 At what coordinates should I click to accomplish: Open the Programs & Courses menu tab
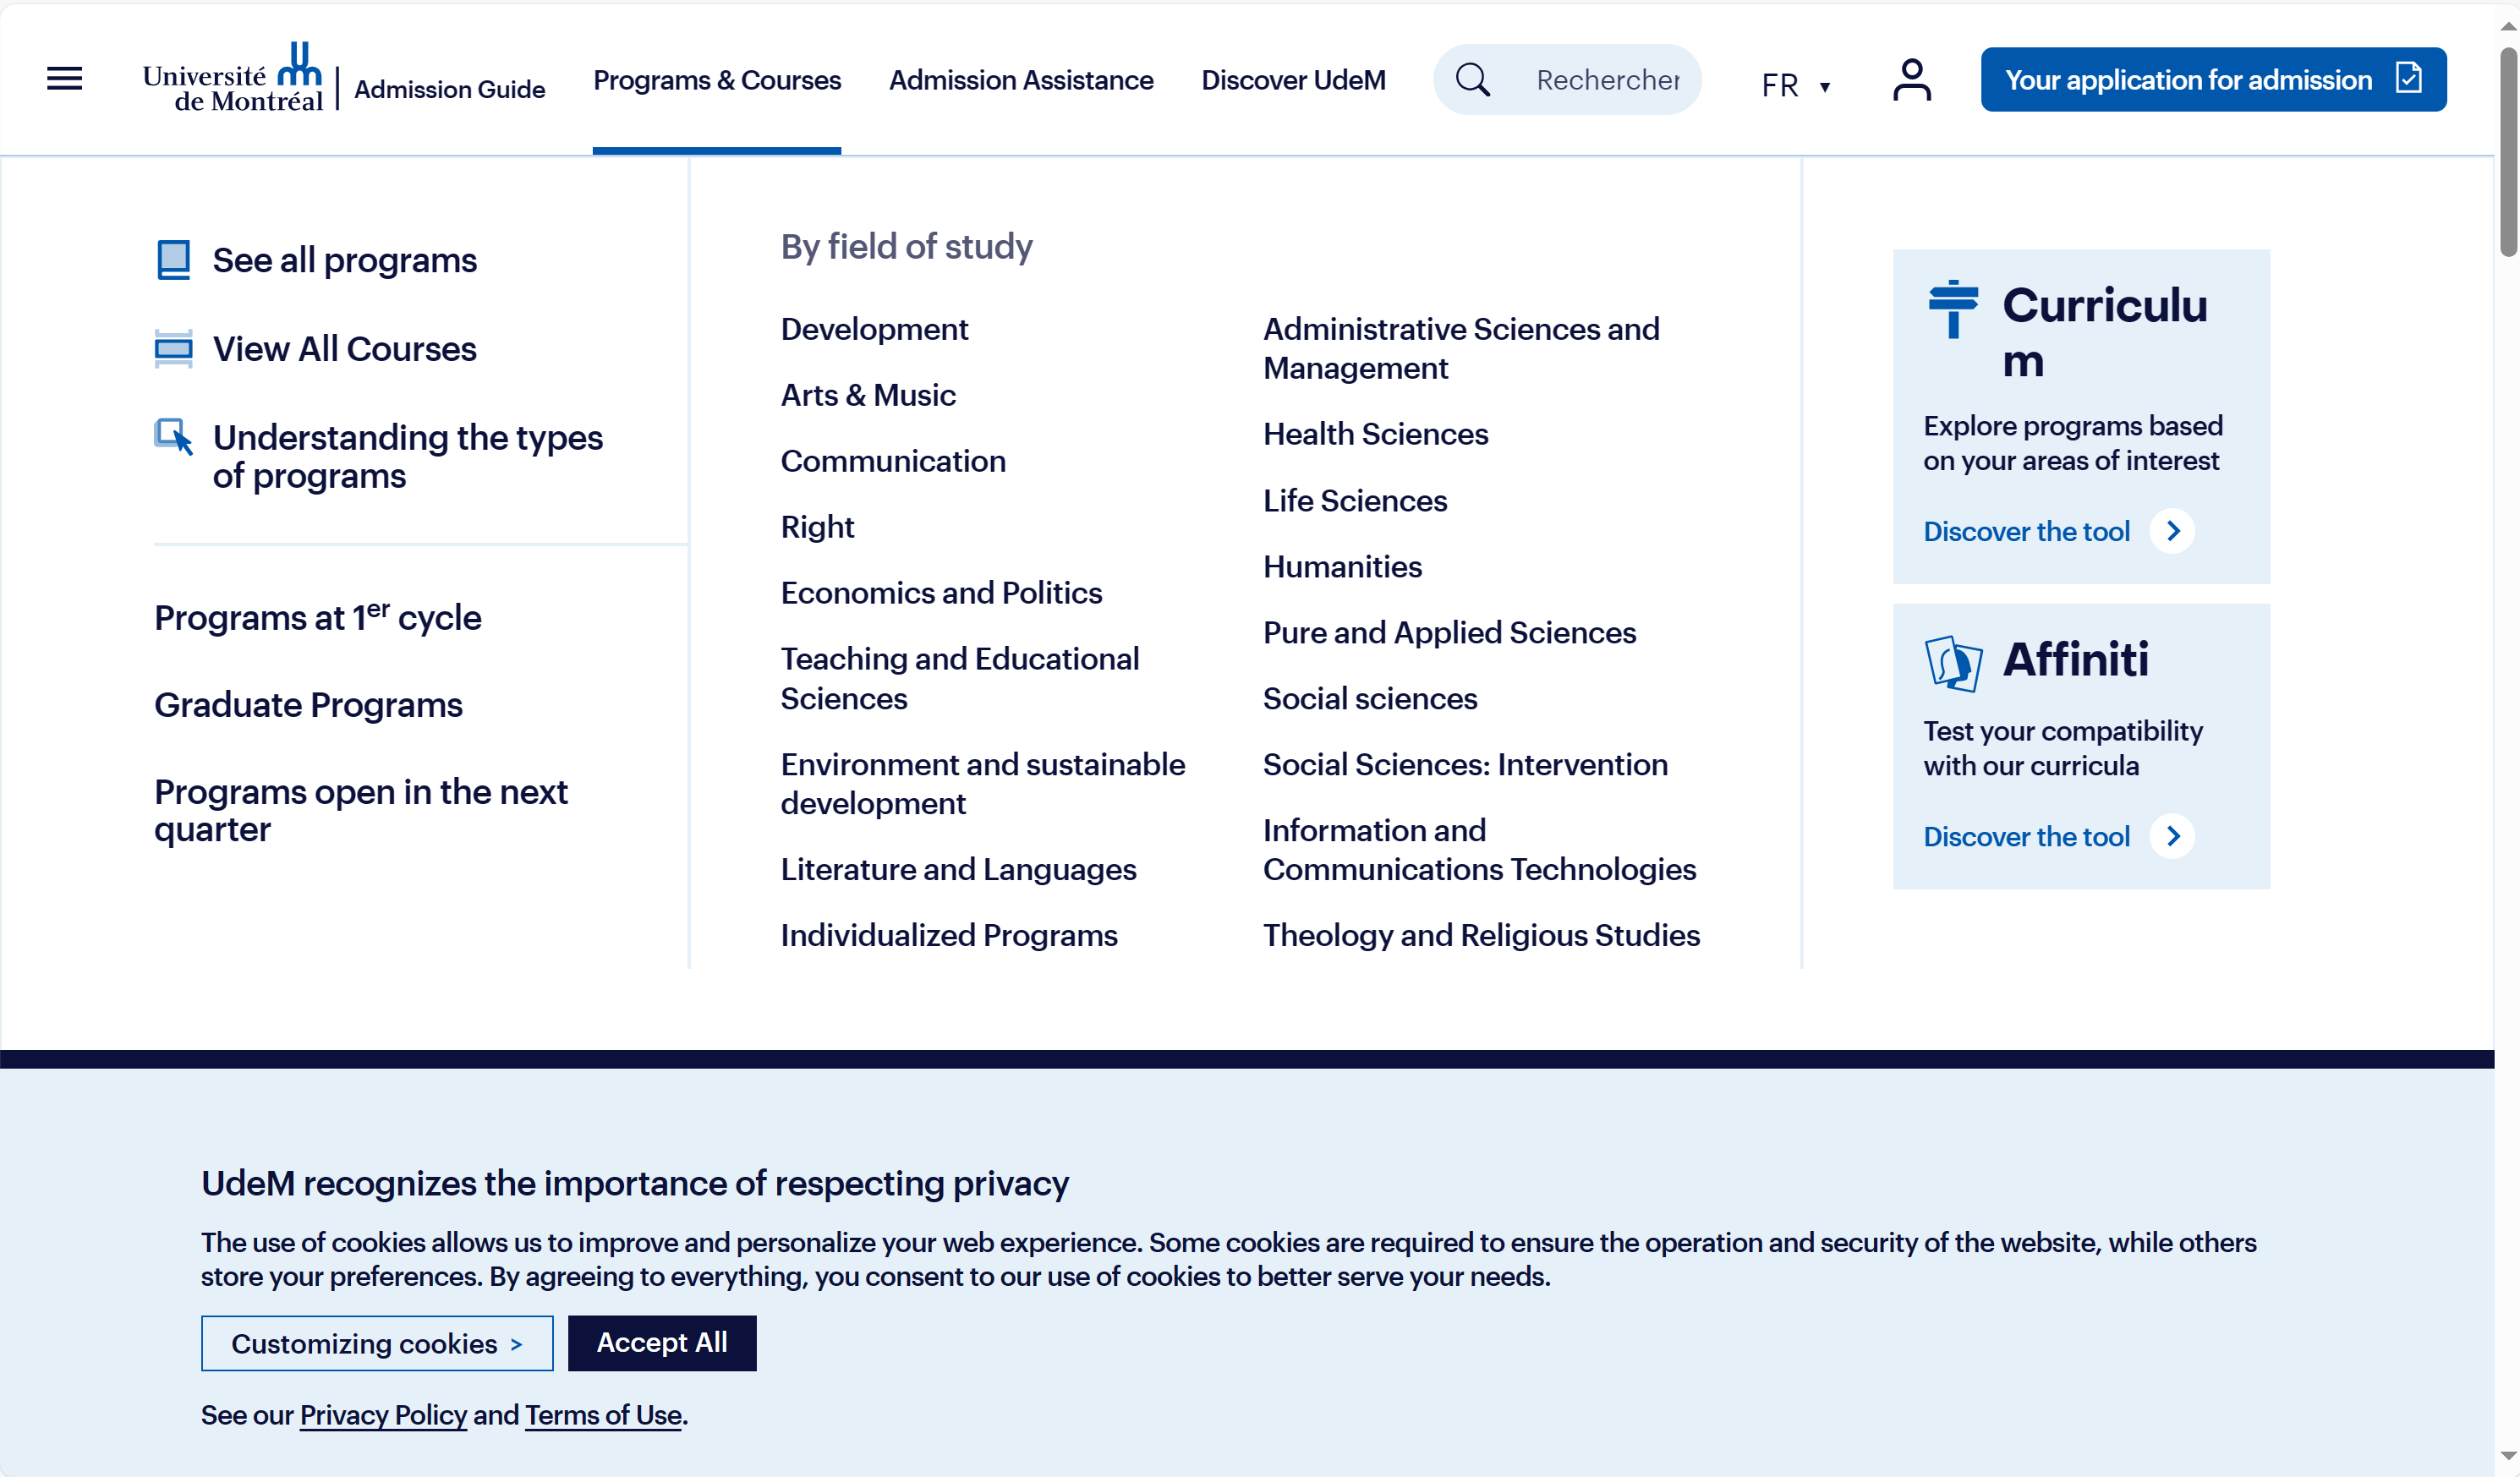coord(716,80)
